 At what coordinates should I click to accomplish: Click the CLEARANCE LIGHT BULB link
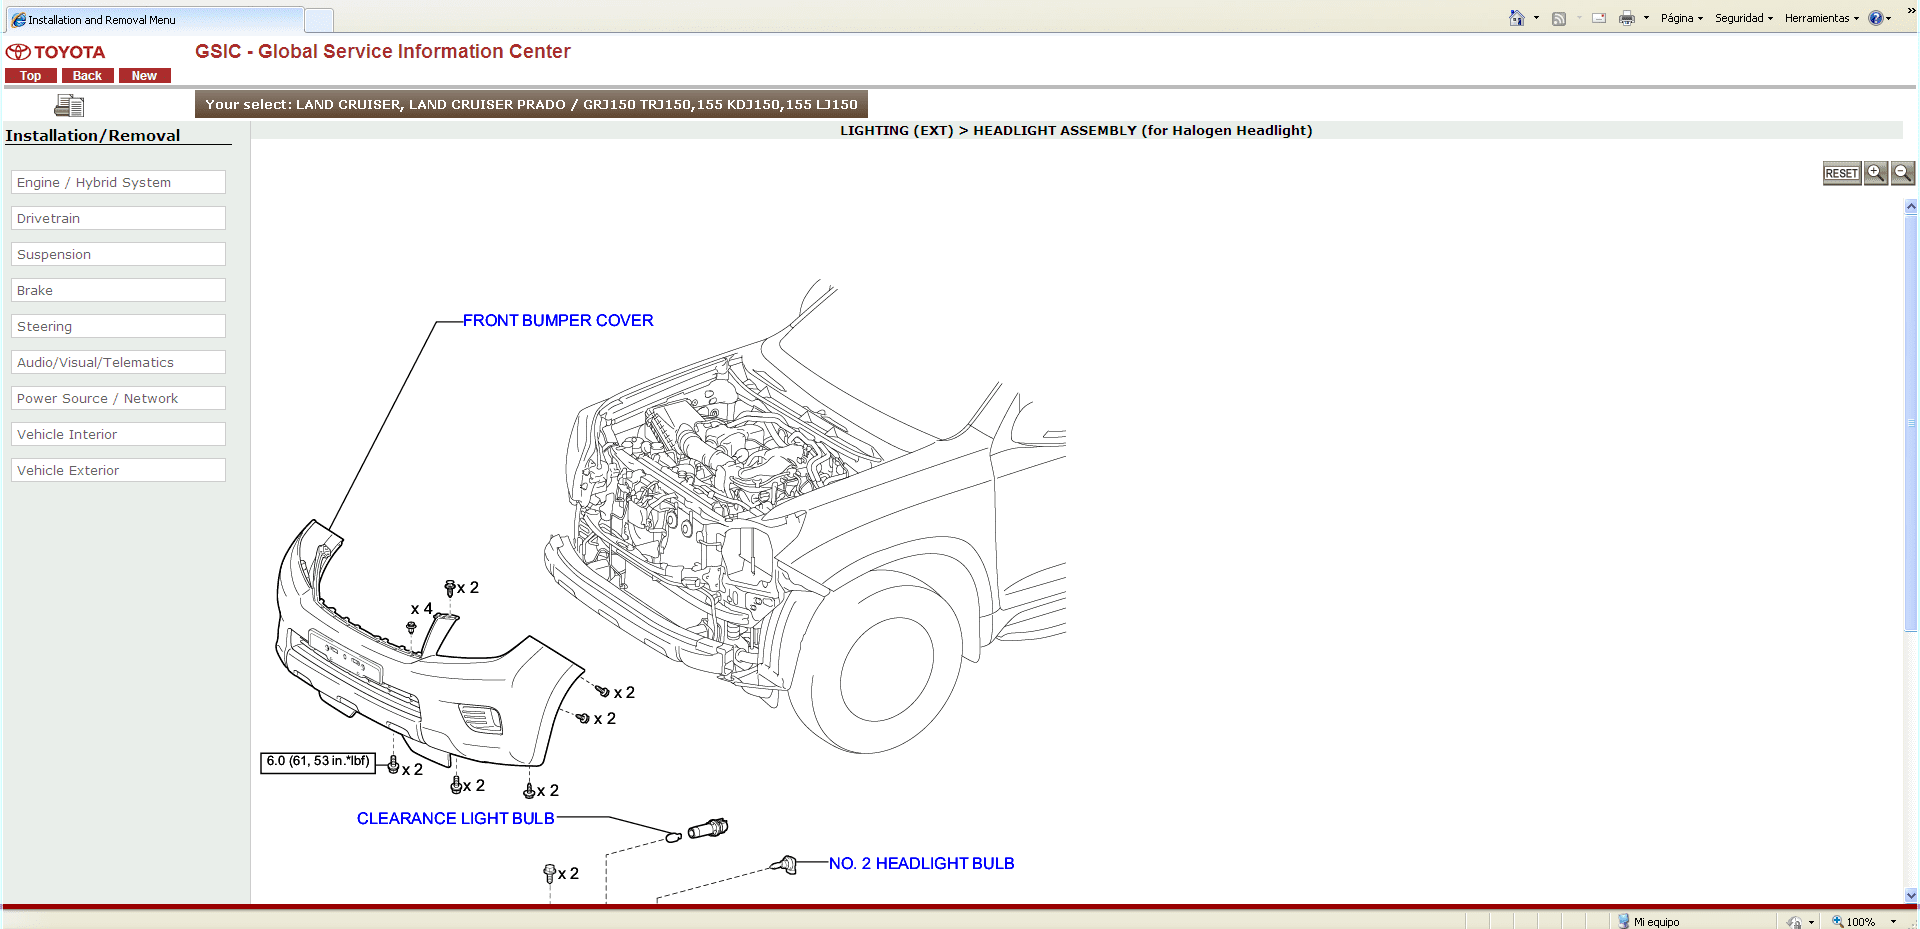455,818
